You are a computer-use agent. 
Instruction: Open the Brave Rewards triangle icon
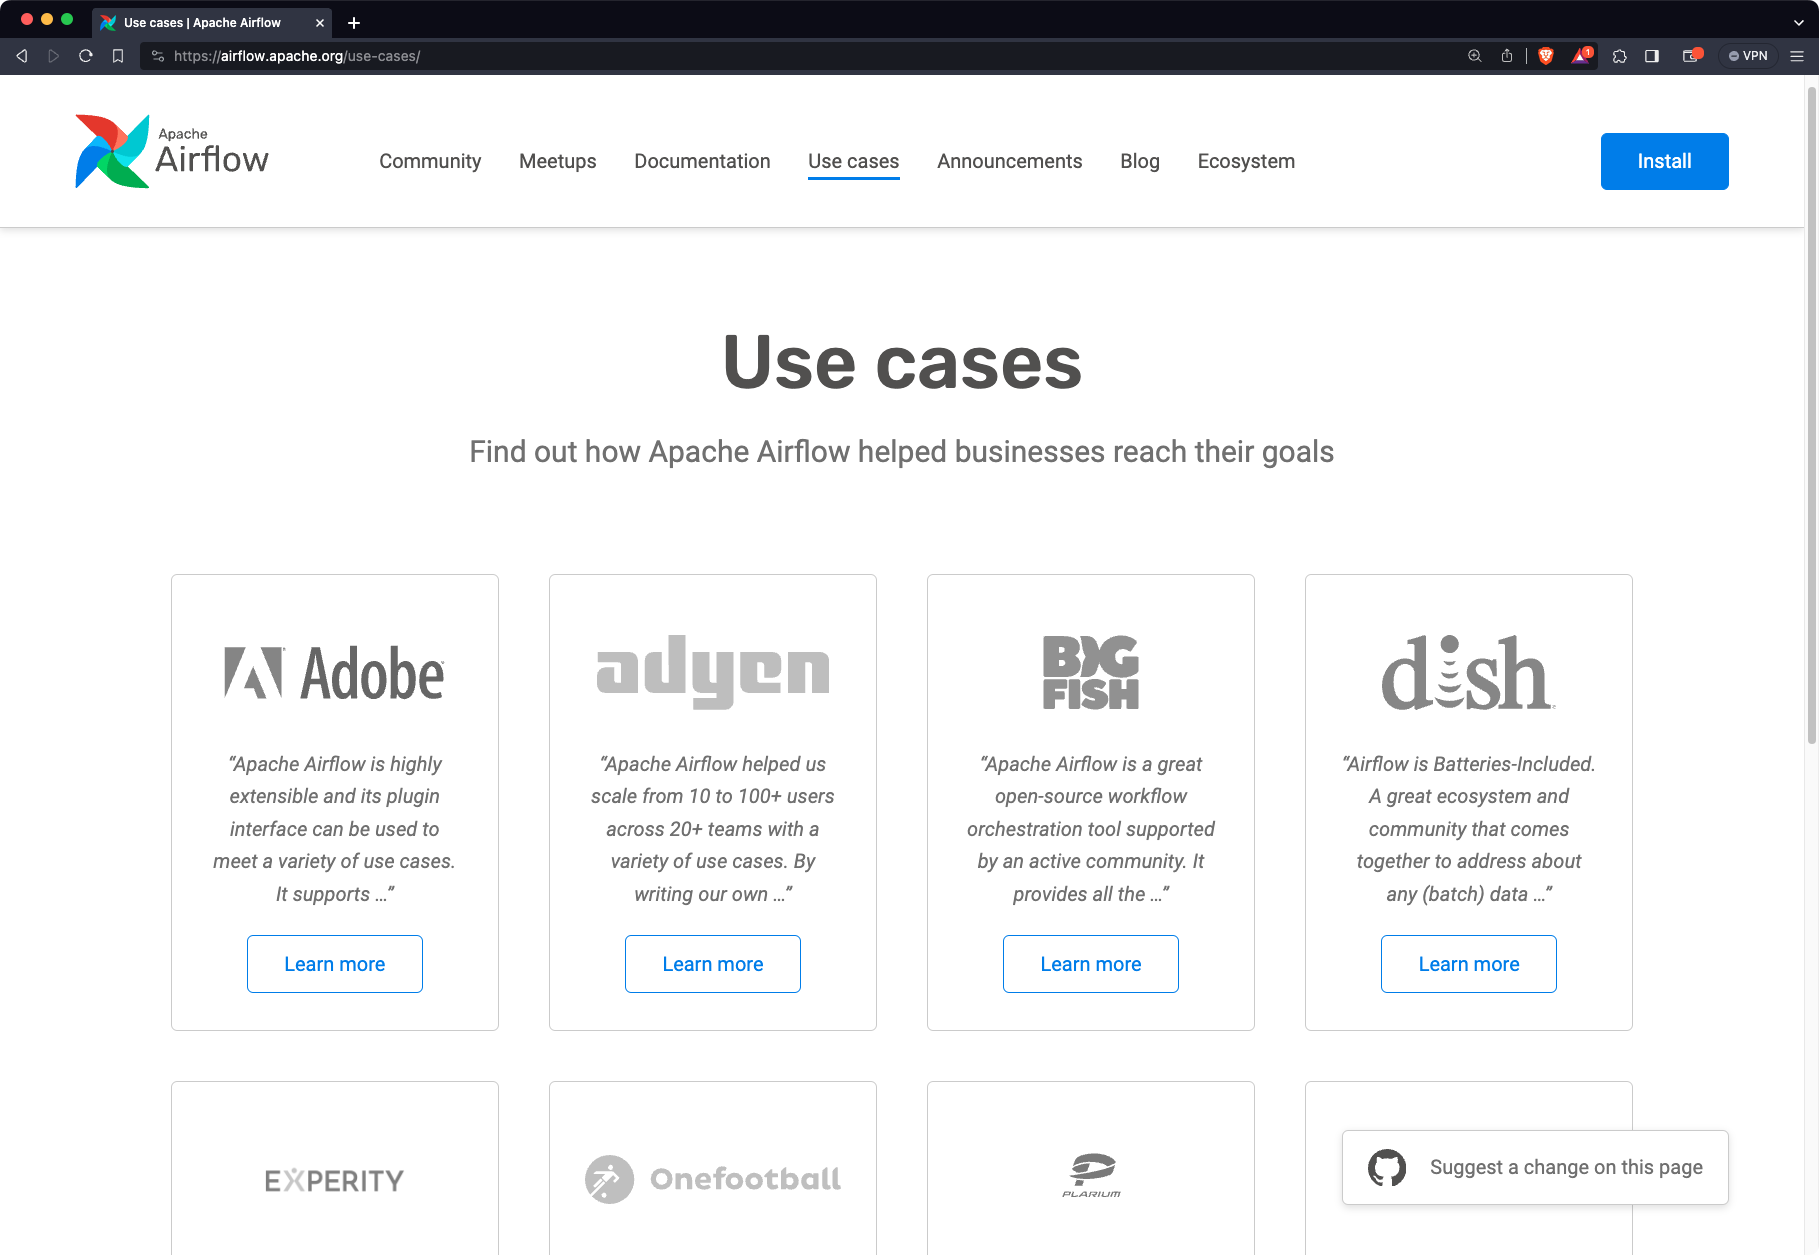click(x=1581, y=56)
